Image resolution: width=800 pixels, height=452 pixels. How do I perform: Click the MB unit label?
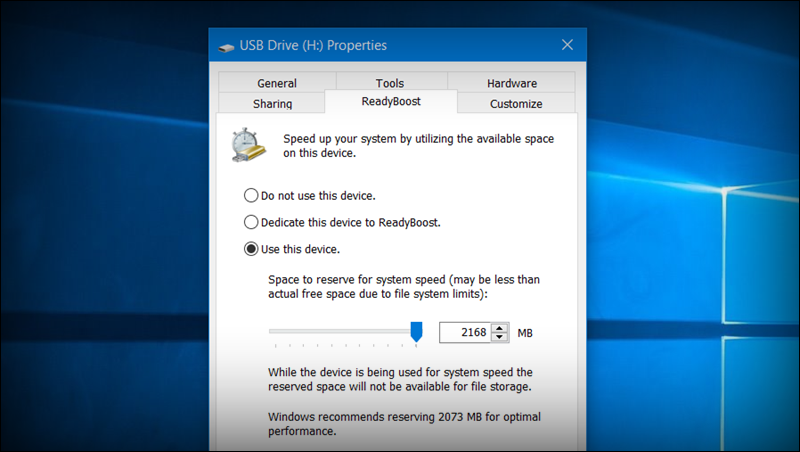point(525,333)
